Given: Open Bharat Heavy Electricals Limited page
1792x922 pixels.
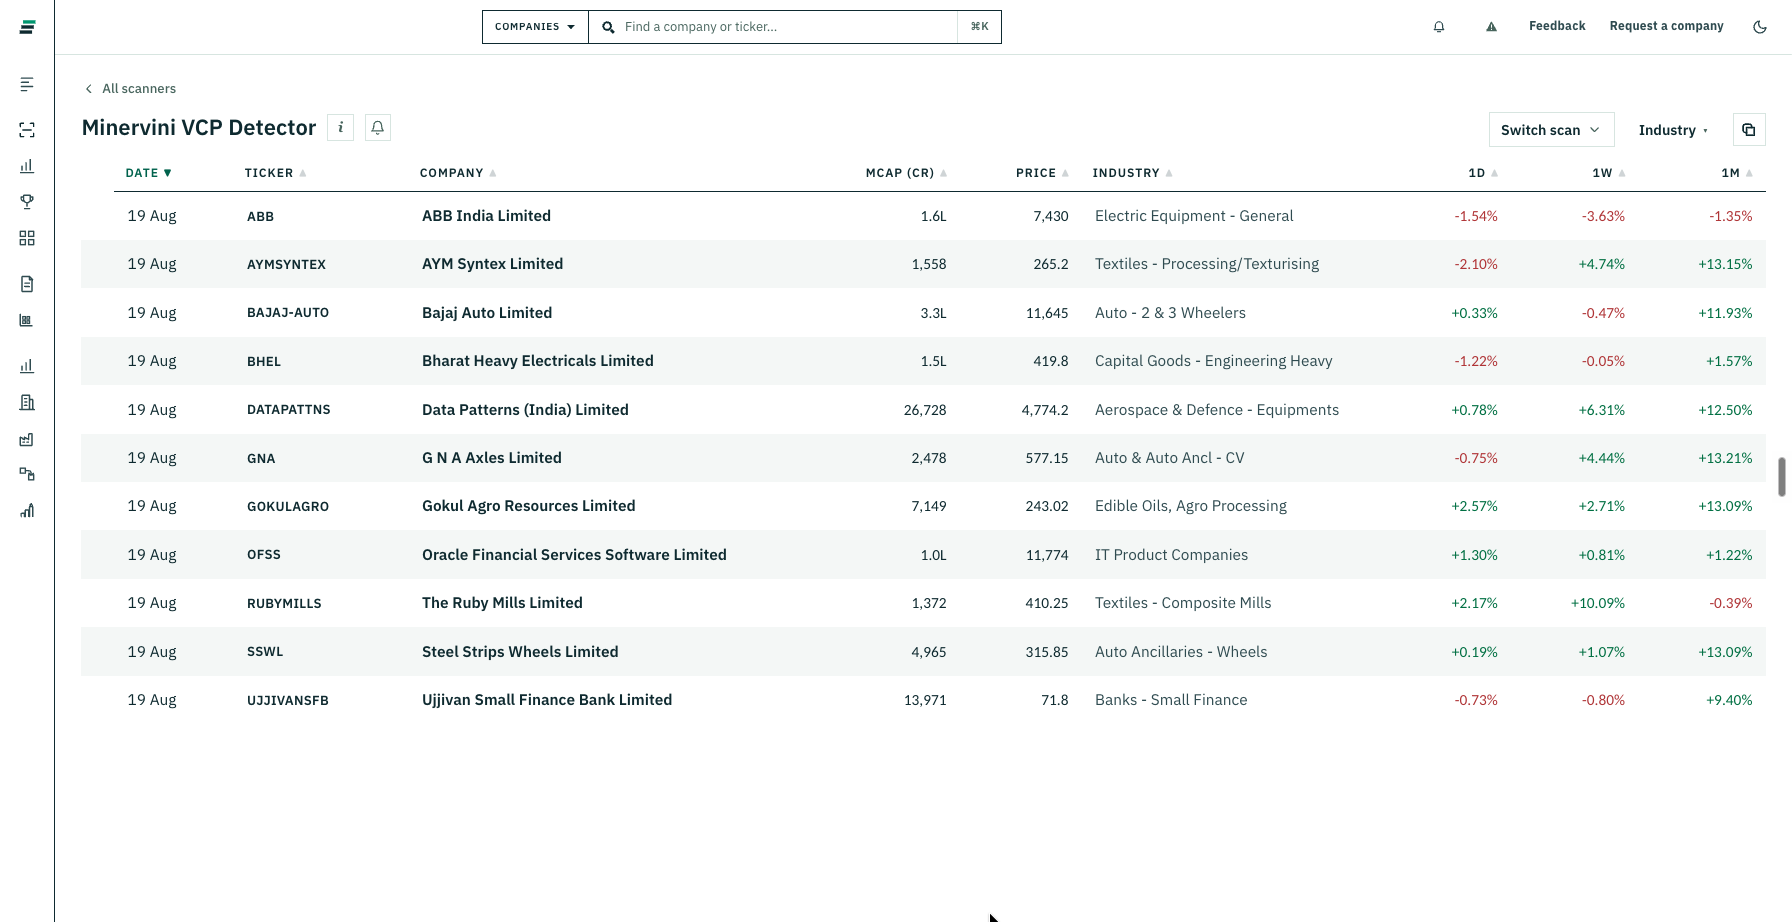Looking at the screenshot, I should pos(538,361).
